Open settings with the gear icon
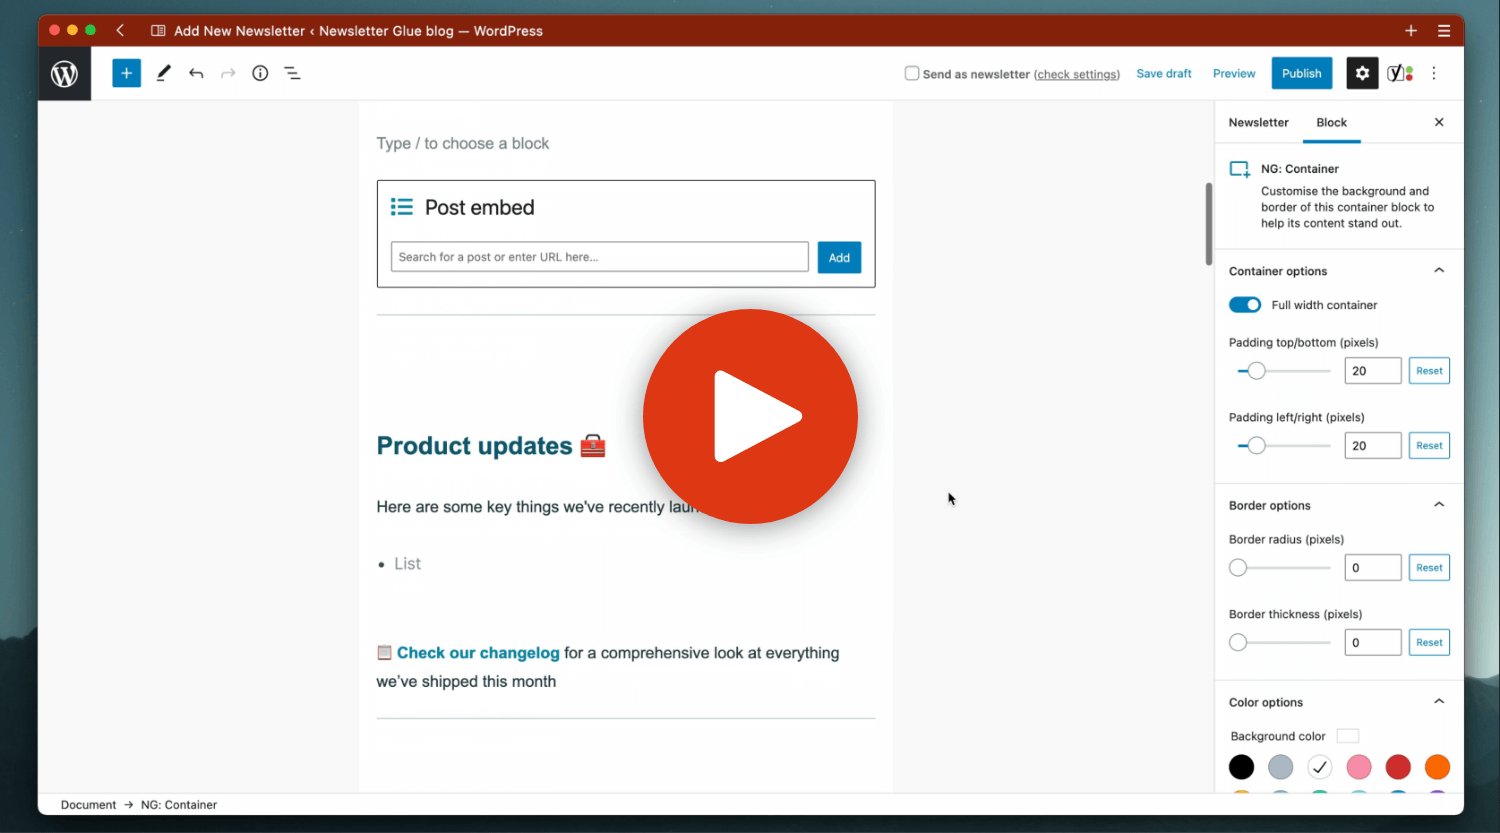1500x833 pixels. click(1362, 73)
